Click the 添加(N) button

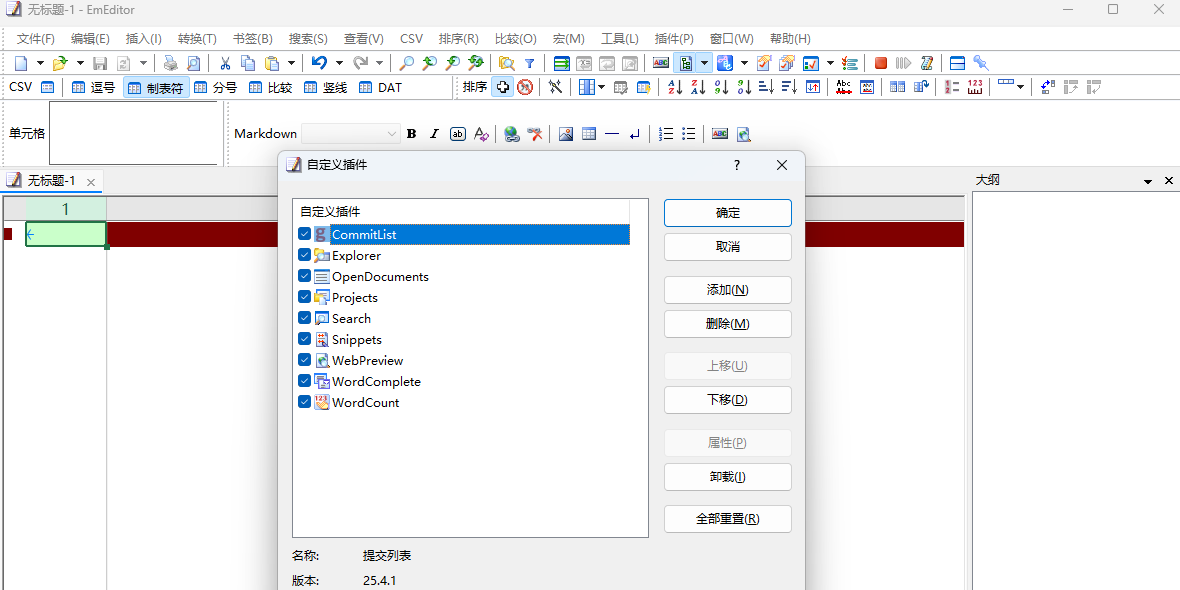point(727,290)
